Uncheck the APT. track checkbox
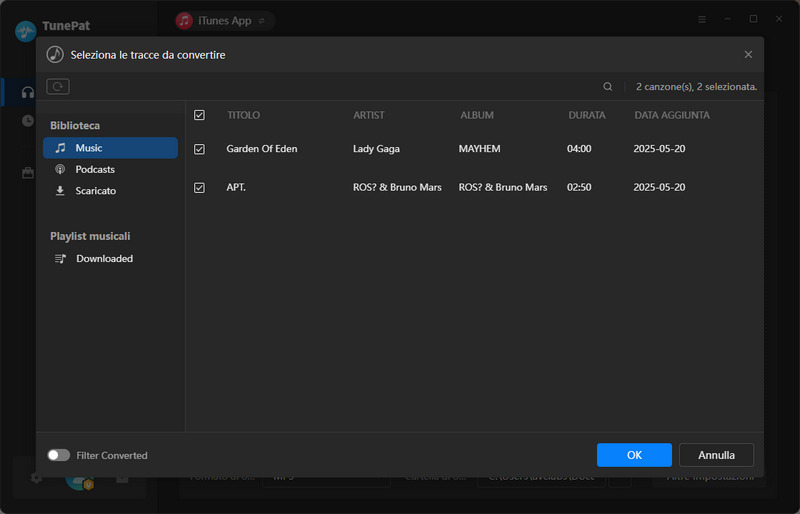800x514 pixels. [199, 188]
